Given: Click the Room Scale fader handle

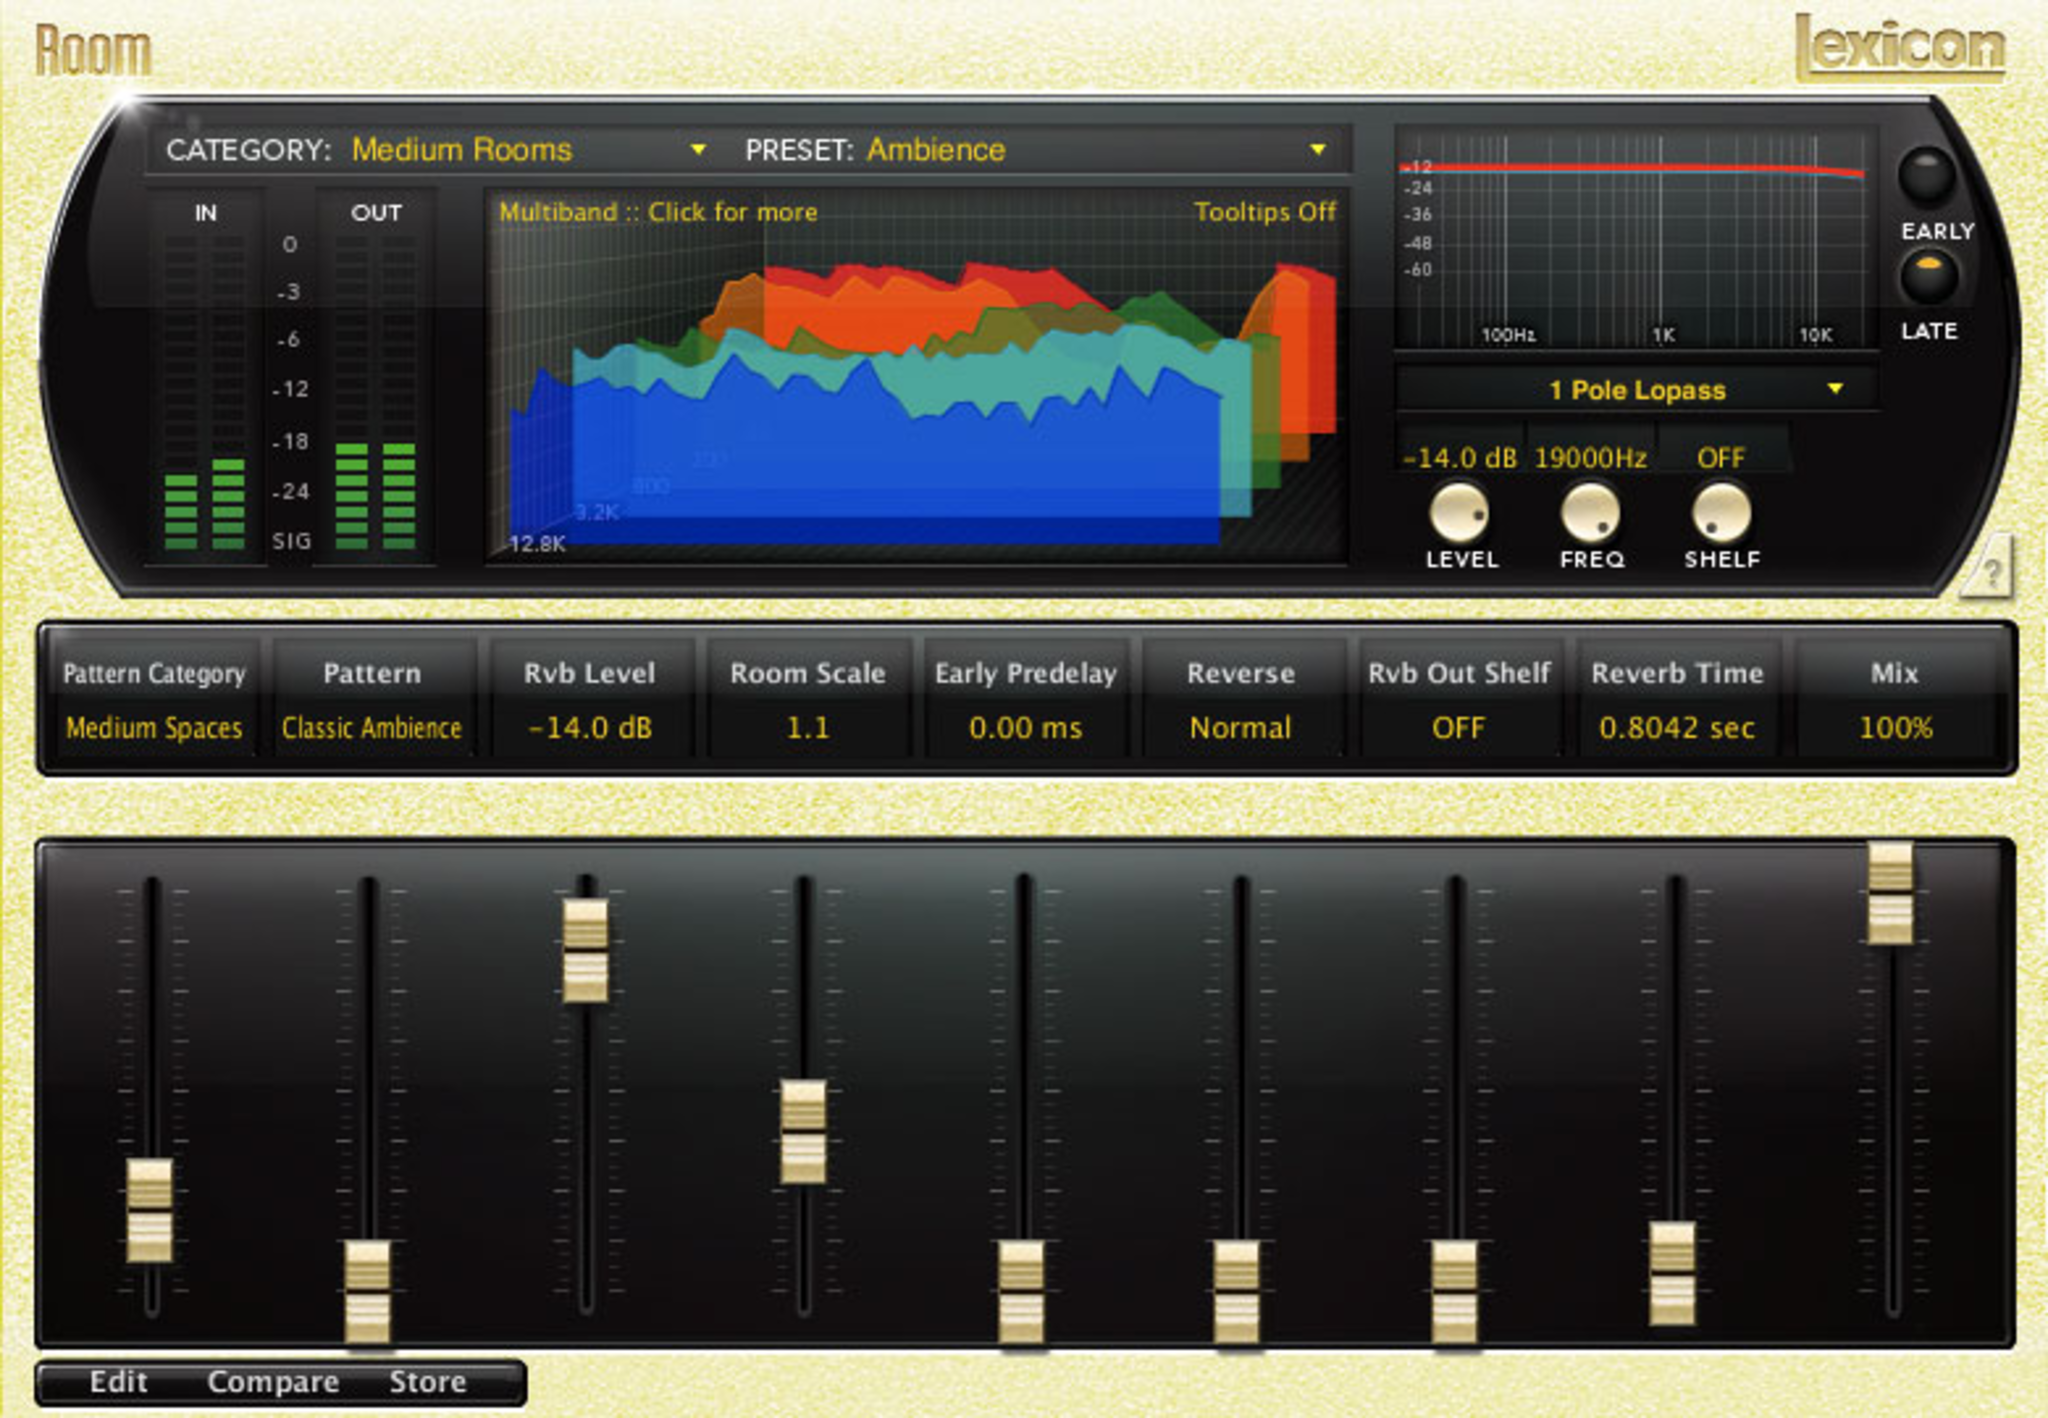Looking at the screenshot, I should (x=803, y=1132).
